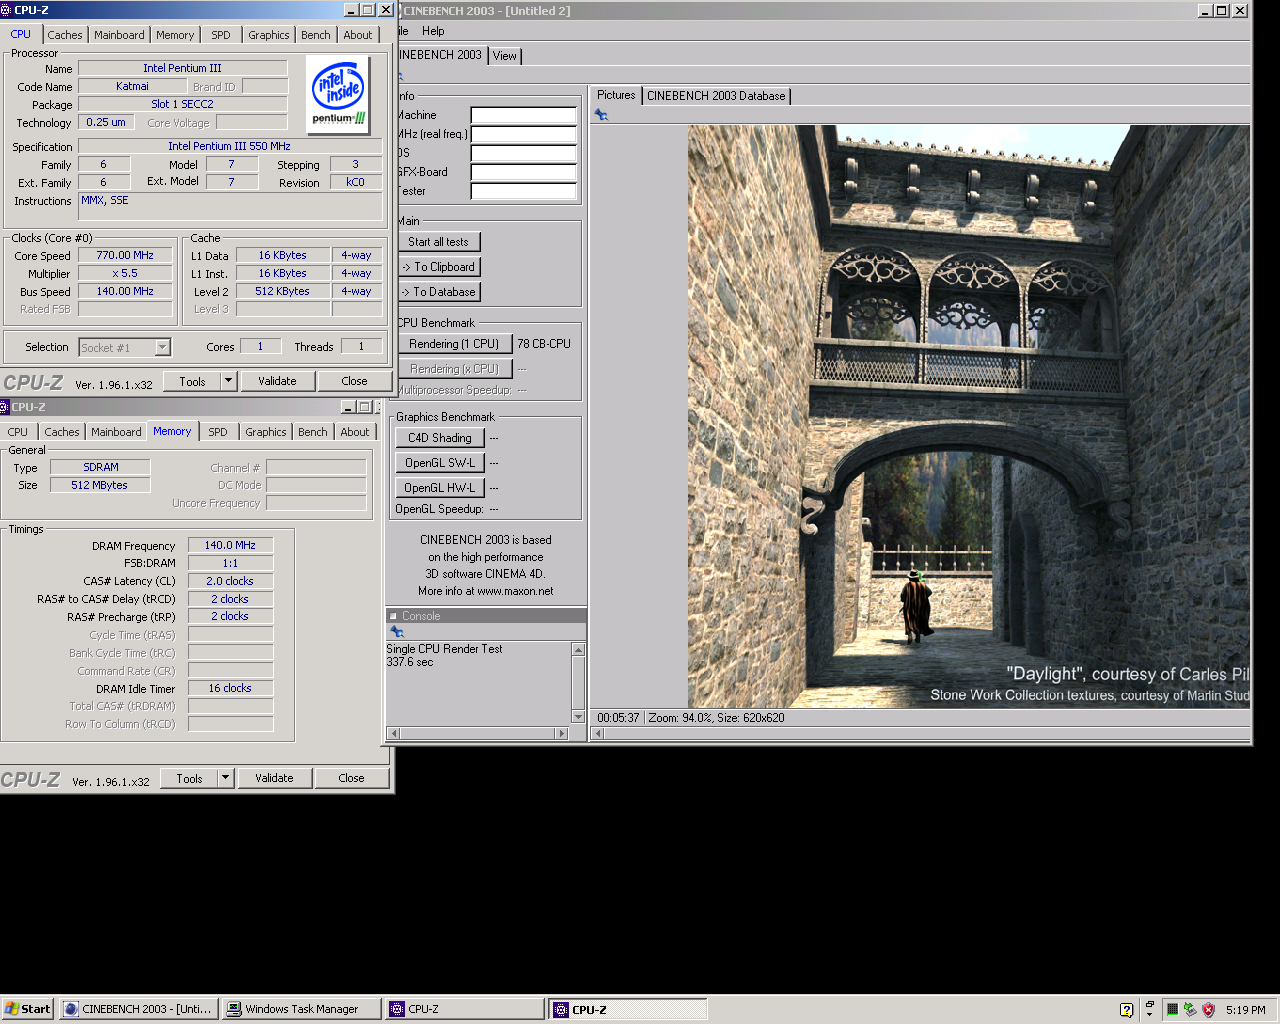Open the Pictures tab
The image size is (1280, 1024).
pos(616,95)
